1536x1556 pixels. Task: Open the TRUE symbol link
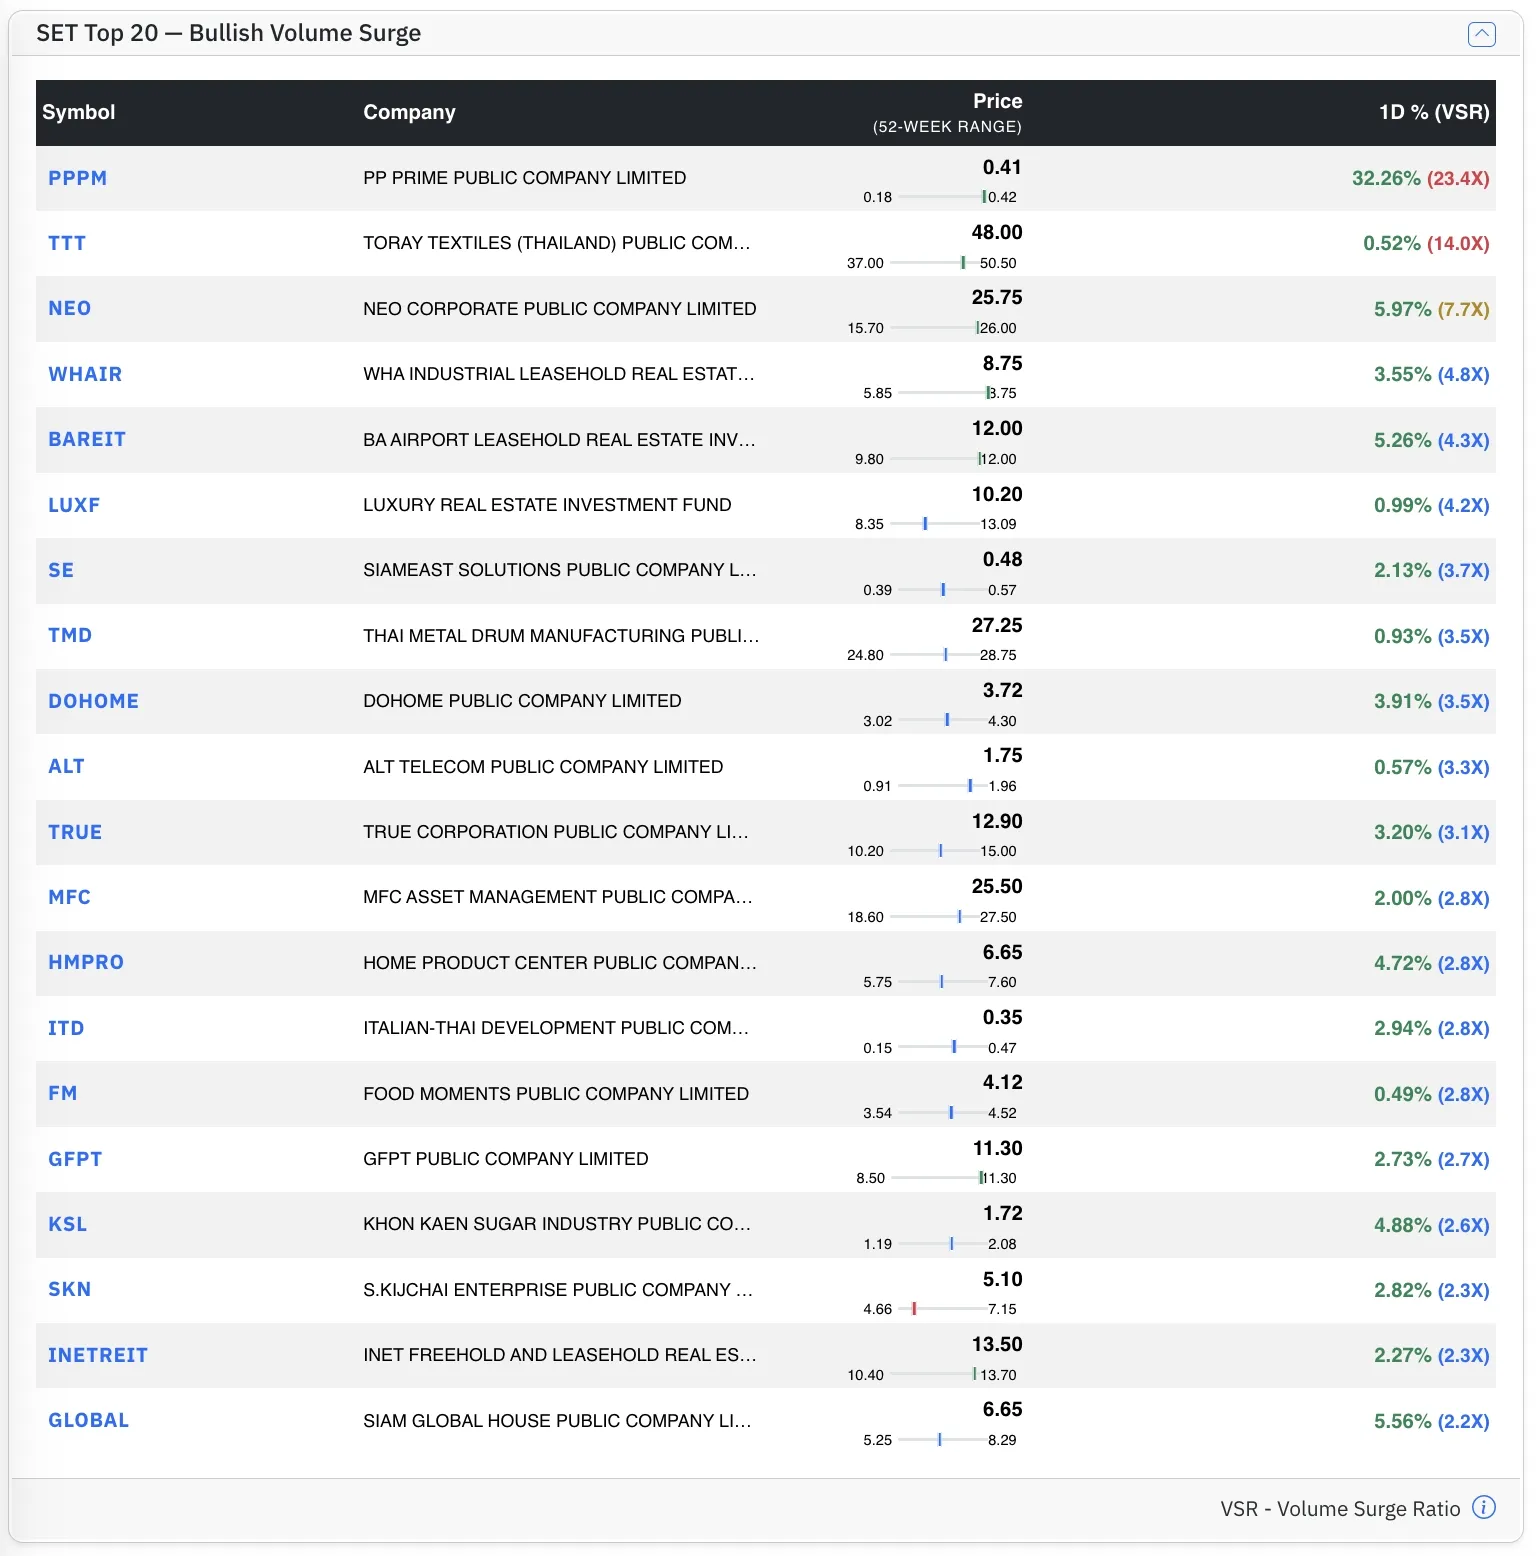pos(75,832)
